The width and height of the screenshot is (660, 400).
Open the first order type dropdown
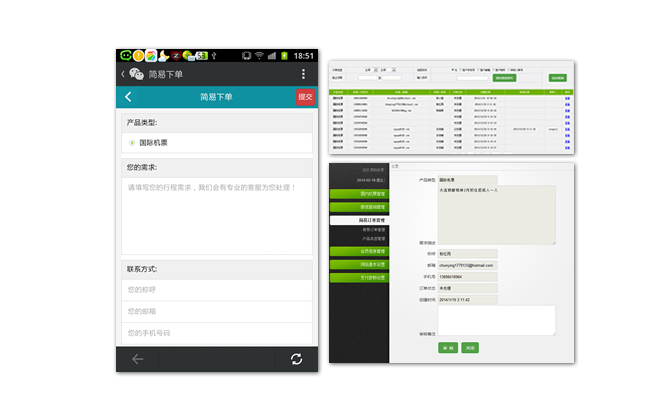(x=371, y=70)
